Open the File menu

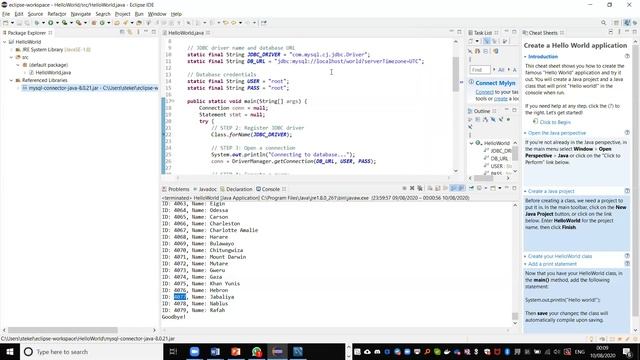(x=6, y=14)
